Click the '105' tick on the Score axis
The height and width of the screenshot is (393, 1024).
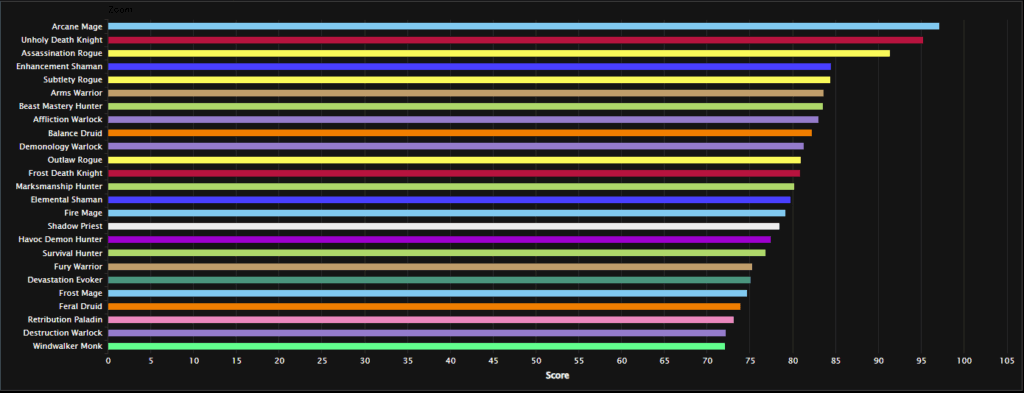[1006, 361]
